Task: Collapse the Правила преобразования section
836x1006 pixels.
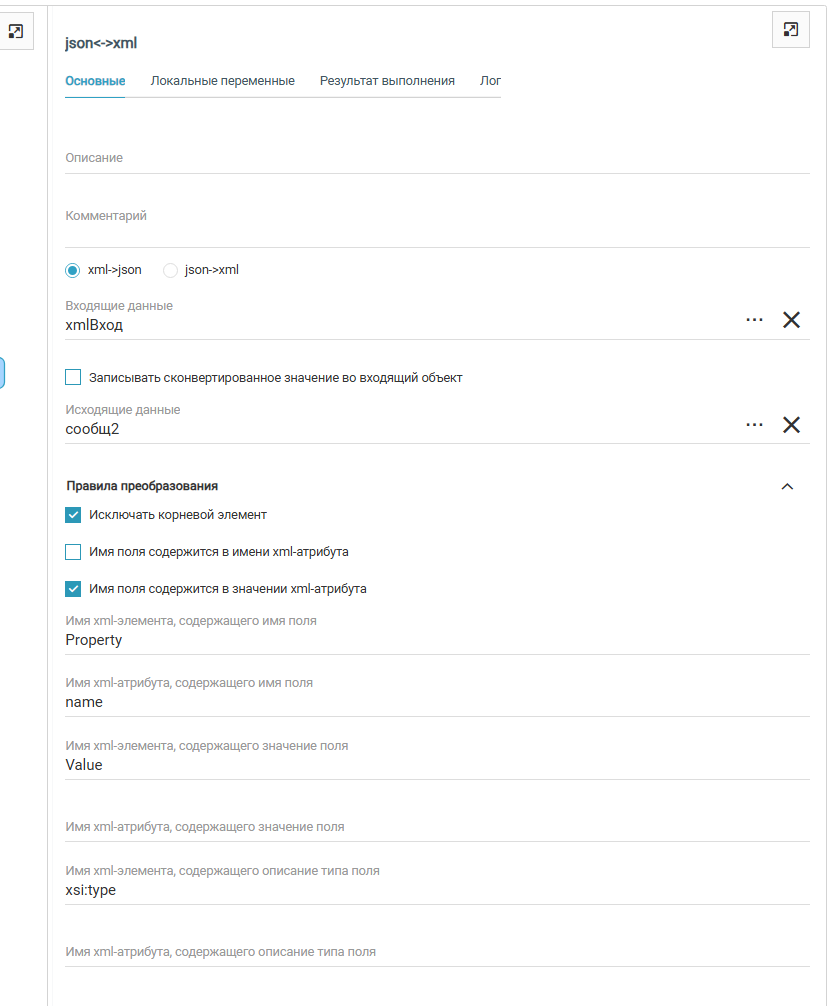Action: point(788,486)
